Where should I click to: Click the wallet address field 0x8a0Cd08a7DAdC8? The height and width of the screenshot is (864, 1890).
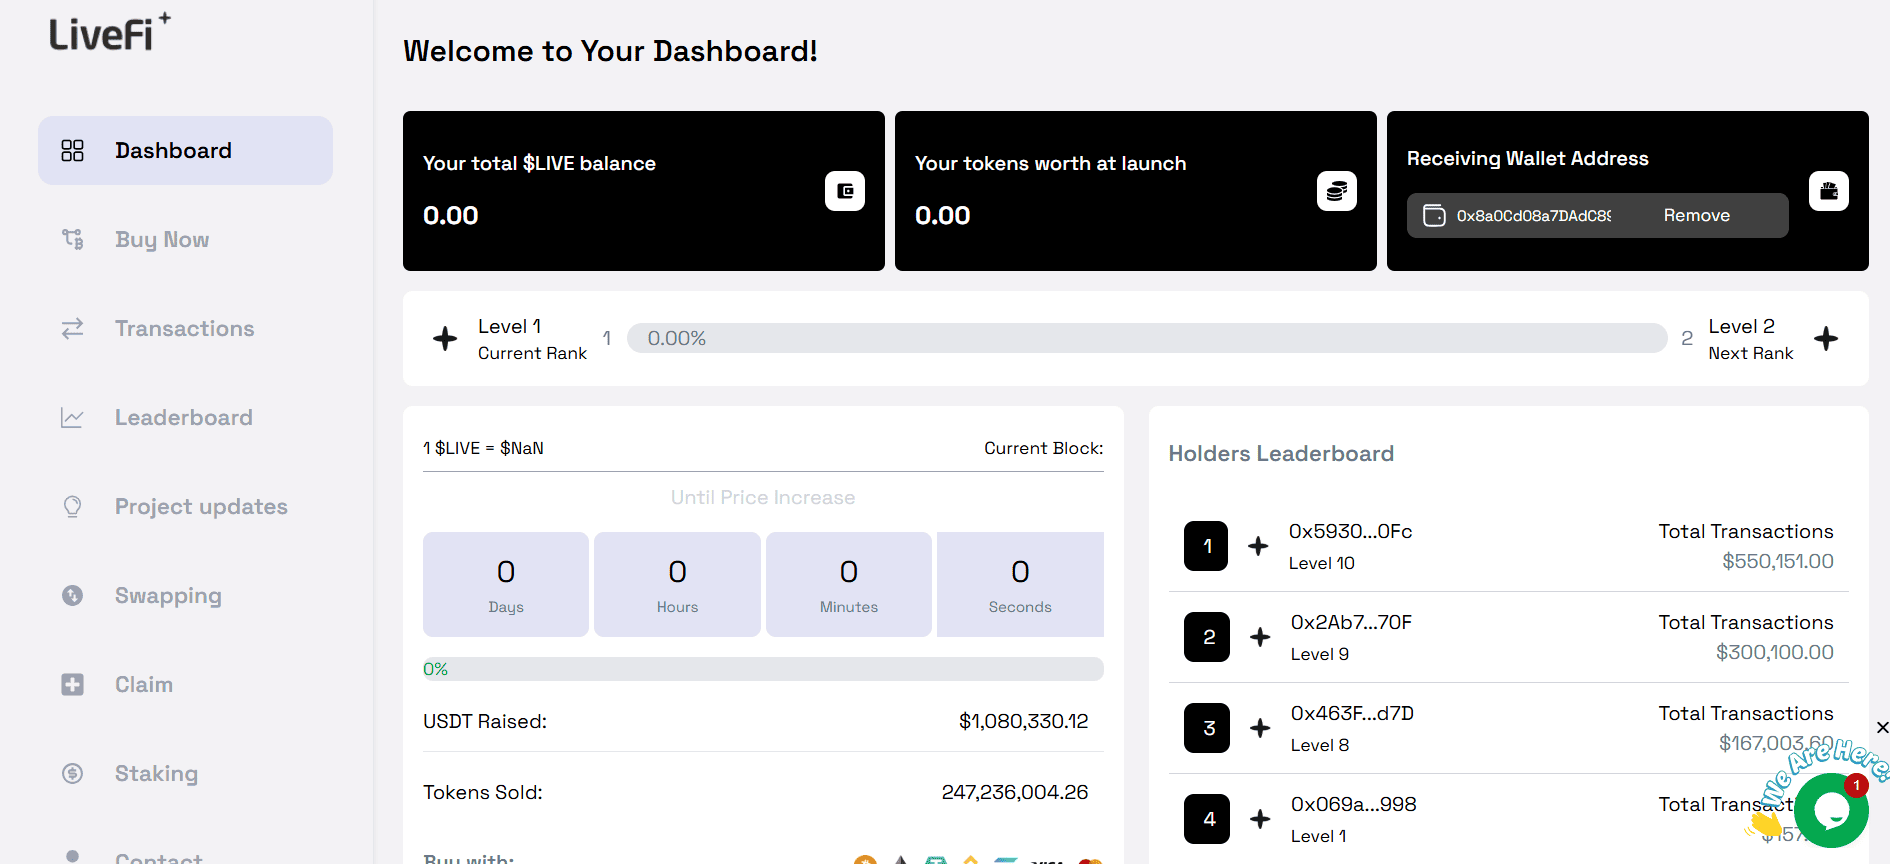click(x=1532, y=216)
